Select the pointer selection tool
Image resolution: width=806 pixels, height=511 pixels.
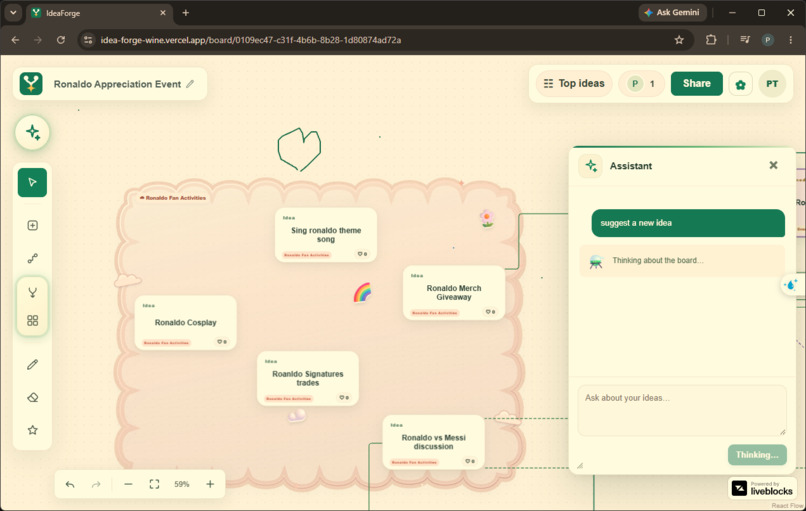coord(32,182)
